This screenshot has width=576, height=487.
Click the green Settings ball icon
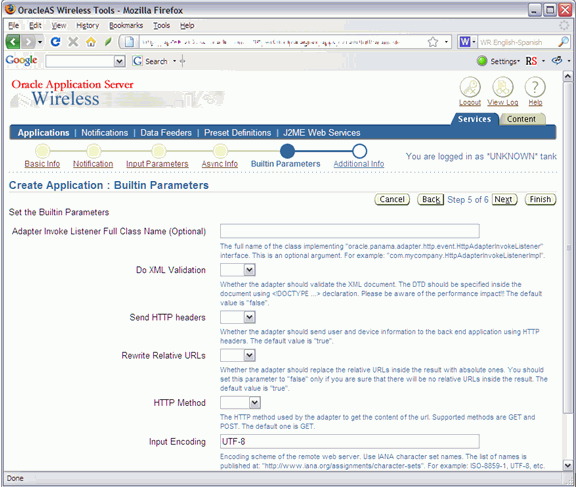click(482, 61)
